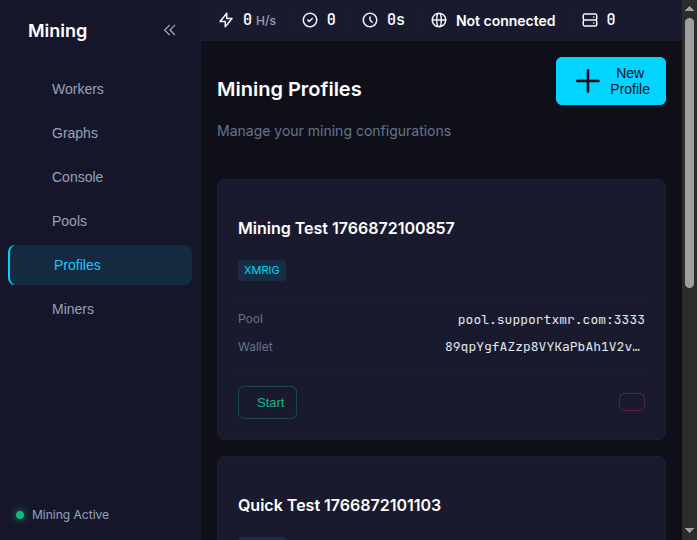This screenshot has height=540, width=697.
Task: Click the XMRIG tag on Mining Test
Action: coord(262,270)
